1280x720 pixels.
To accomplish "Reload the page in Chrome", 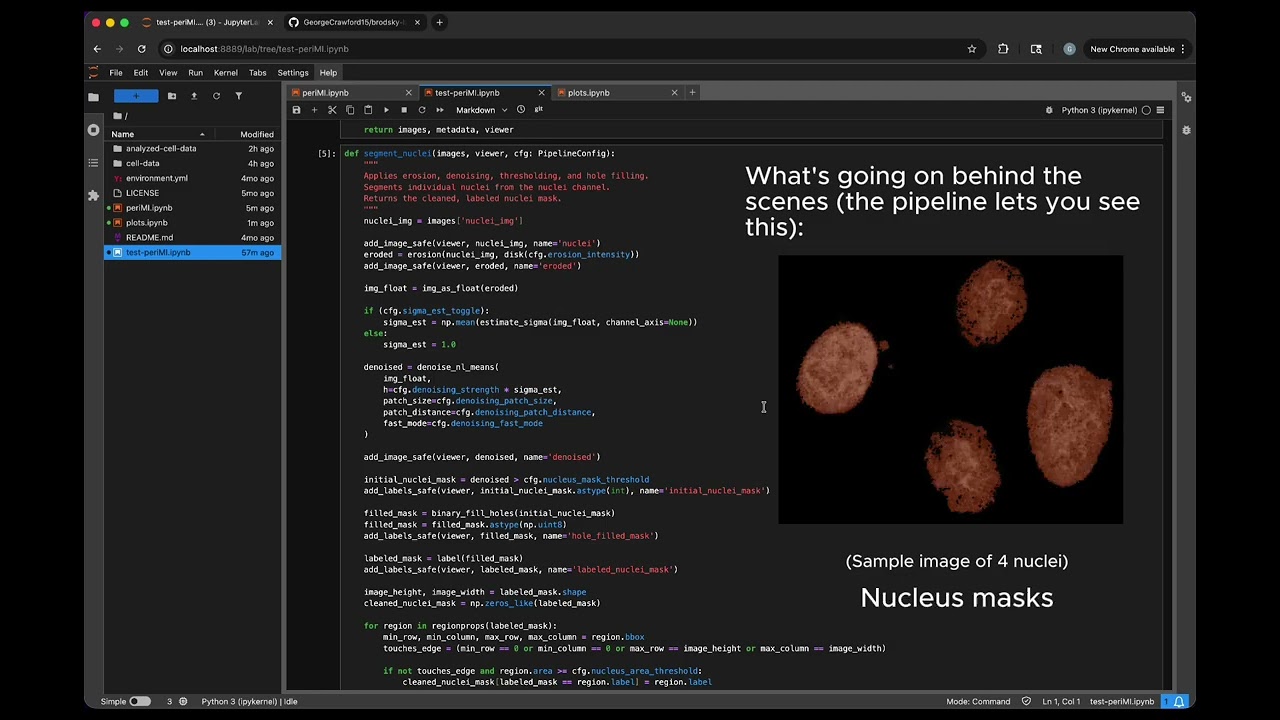I will pyautogui.click(x=142, y=49).
